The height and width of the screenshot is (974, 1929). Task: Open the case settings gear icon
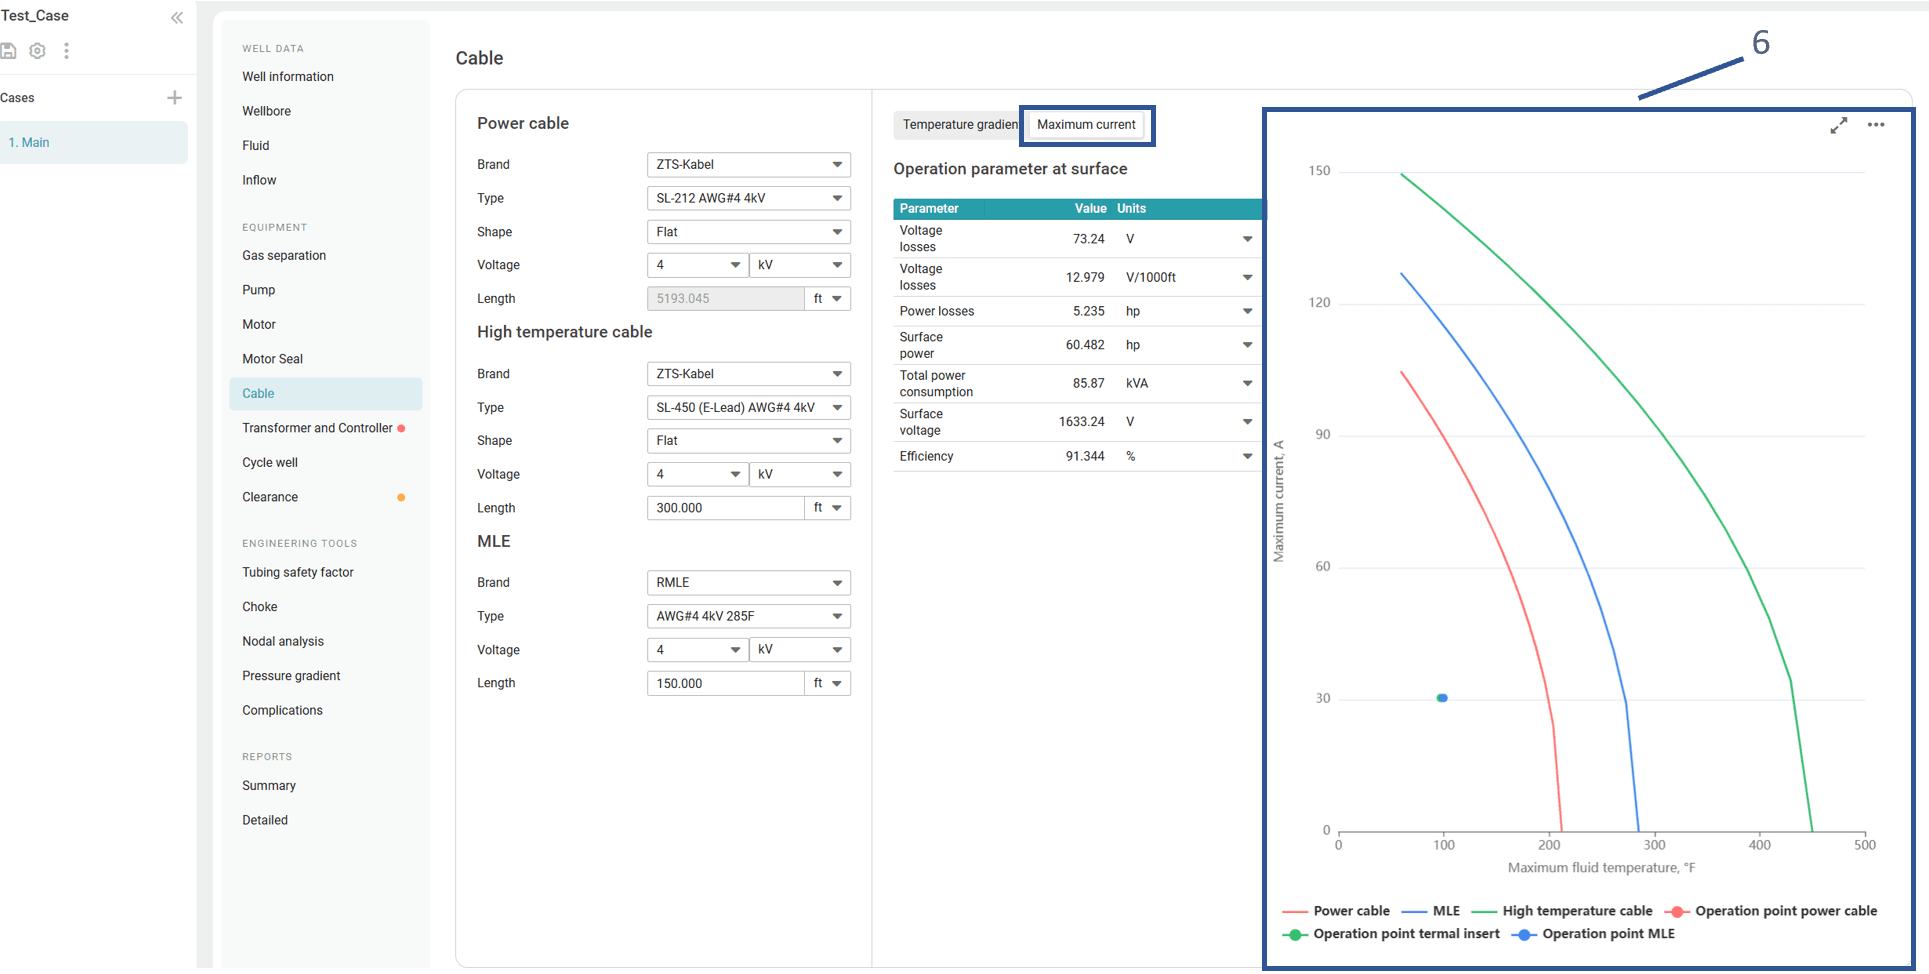pyautogui.click(x=38, y=51)
